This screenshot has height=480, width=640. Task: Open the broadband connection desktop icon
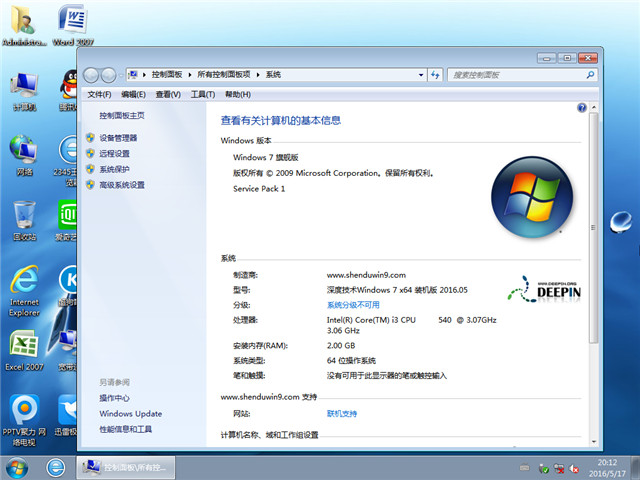66,350
